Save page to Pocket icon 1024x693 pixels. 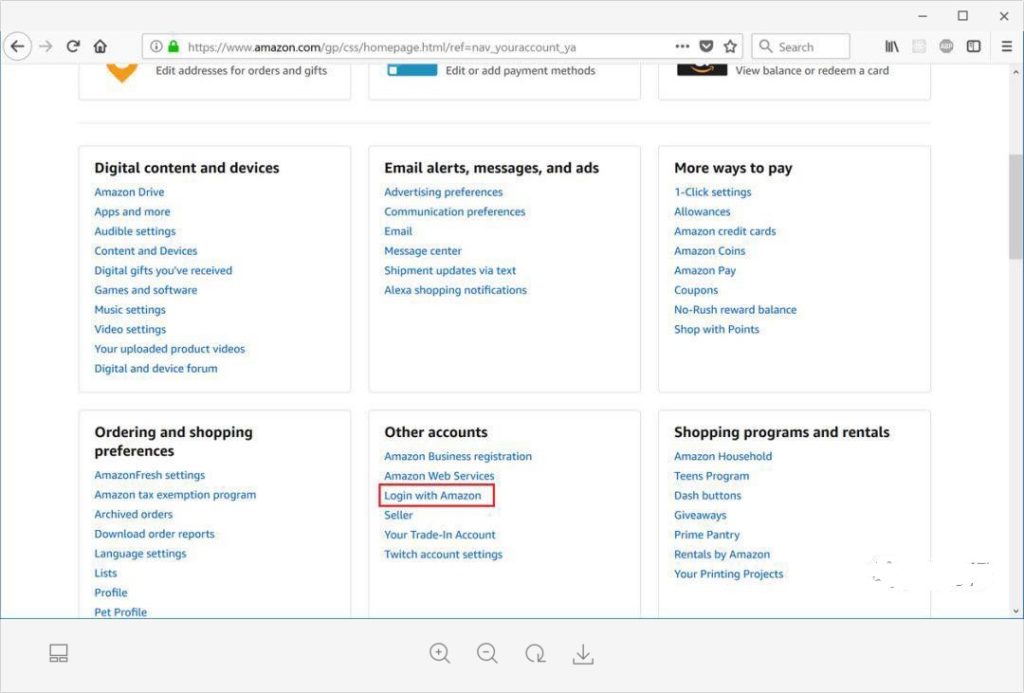(706, 46)
